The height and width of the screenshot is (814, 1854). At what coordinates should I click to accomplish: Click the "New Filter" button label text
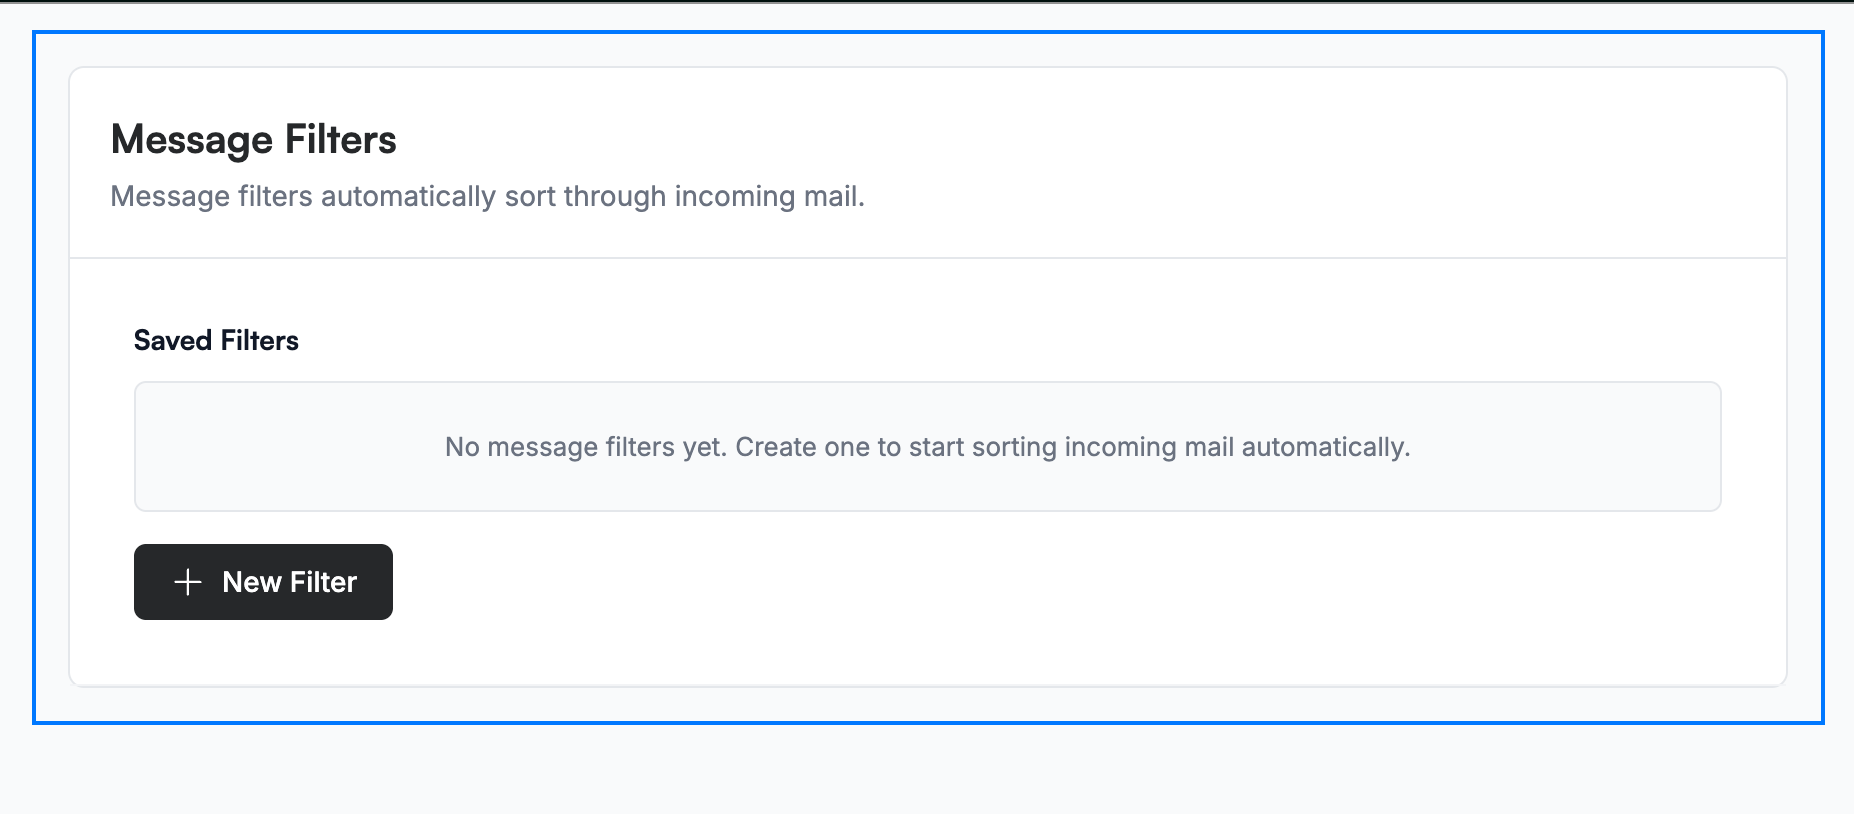point(289,582)
